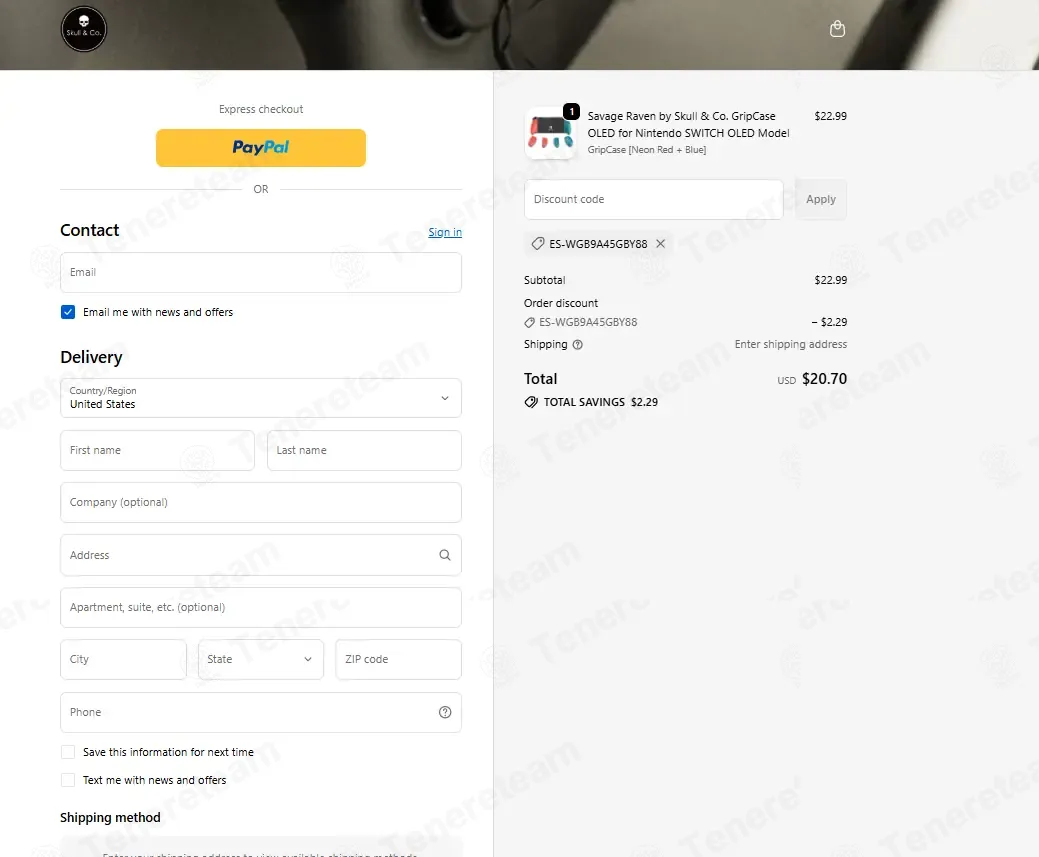Click the tag icon next to TOTAL SAVINGS

click(x=531, y=402)
